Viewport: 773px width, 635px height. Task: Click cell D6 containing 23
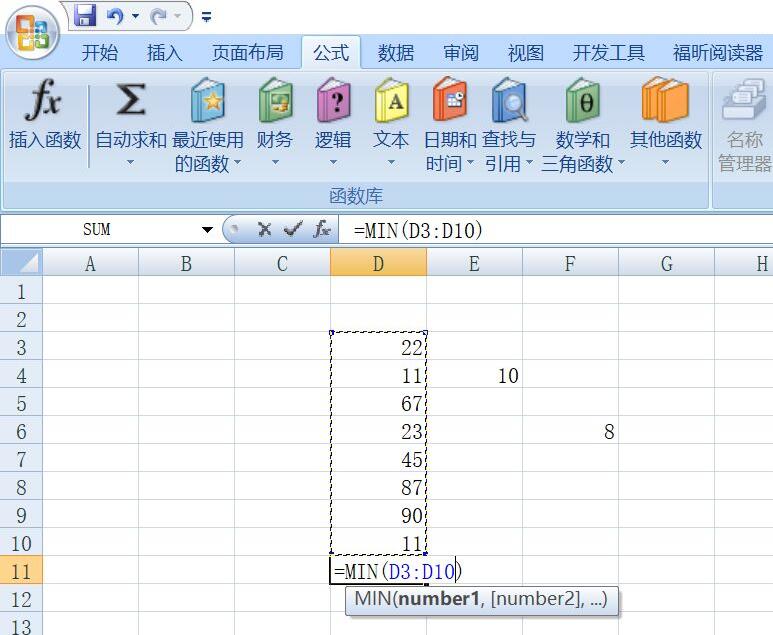pos(378,431)
